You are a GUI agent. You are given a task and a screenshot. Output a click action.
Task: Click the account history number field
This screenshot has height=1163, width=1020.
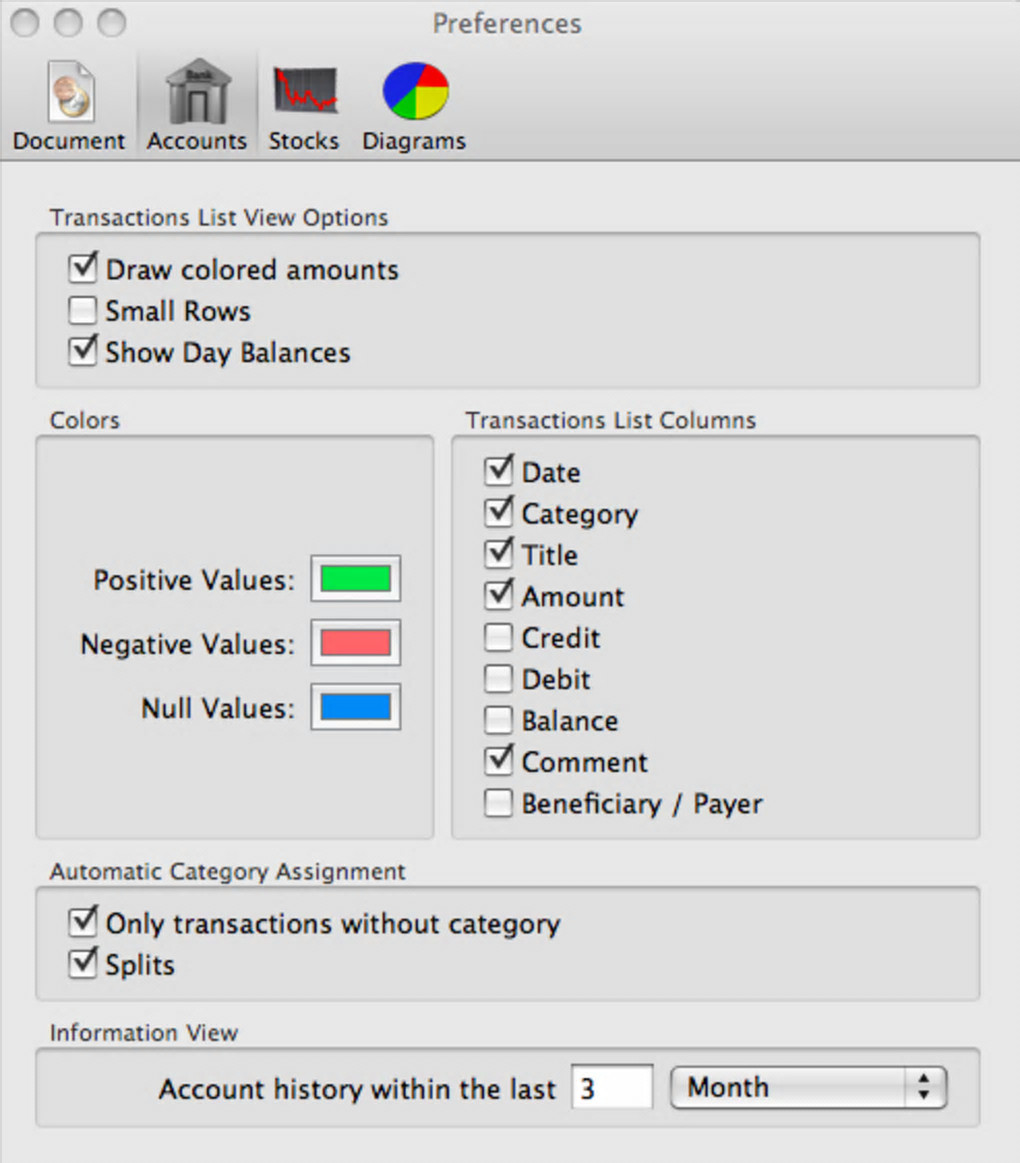tap(612, 1087)
